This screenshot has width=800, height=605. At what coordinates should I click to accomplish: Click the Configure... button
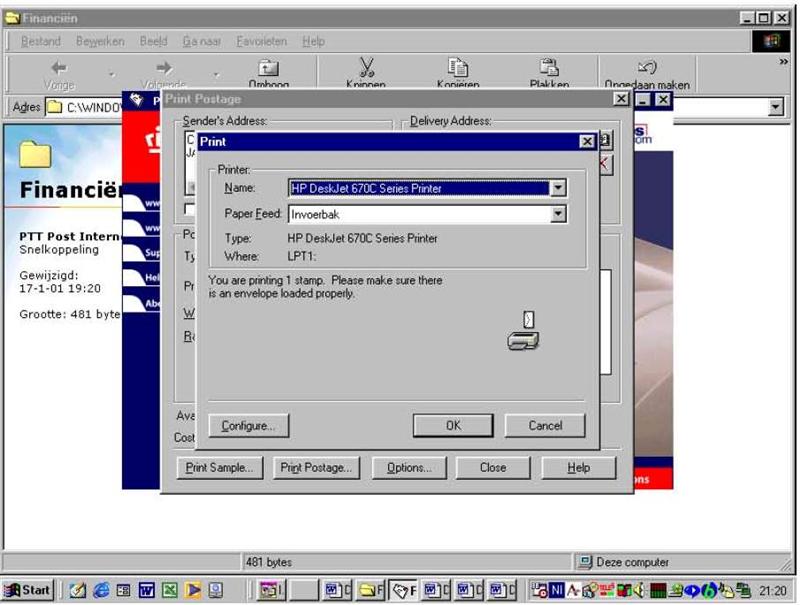point(248,425)
